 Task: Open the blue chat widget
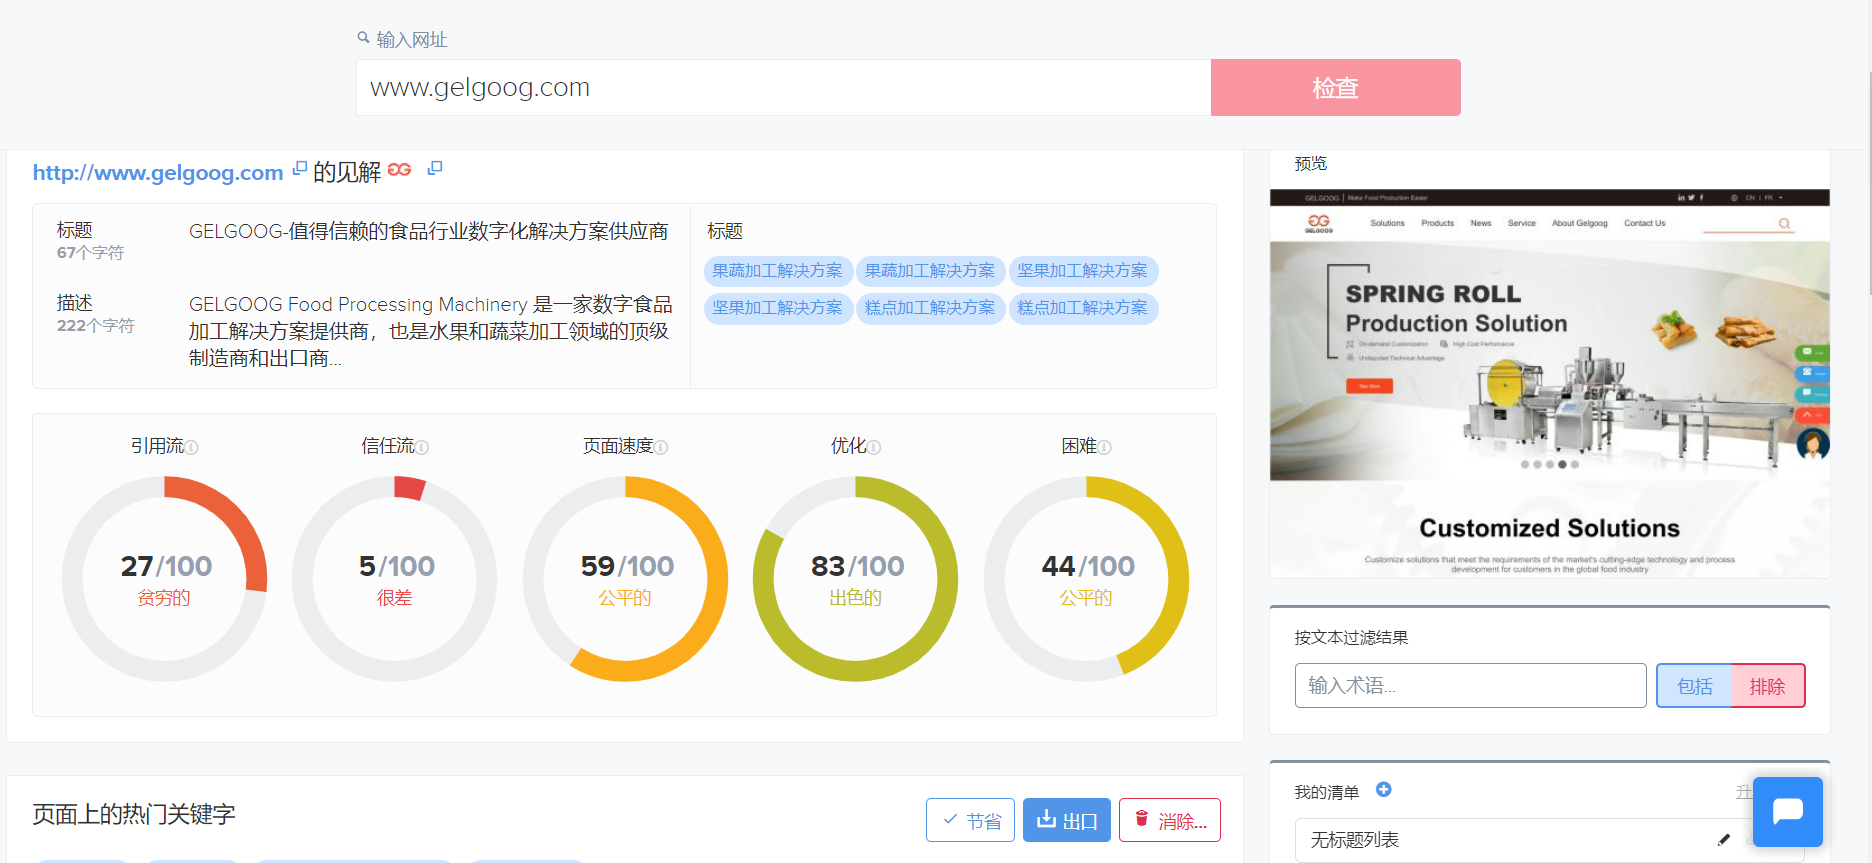1788,812
